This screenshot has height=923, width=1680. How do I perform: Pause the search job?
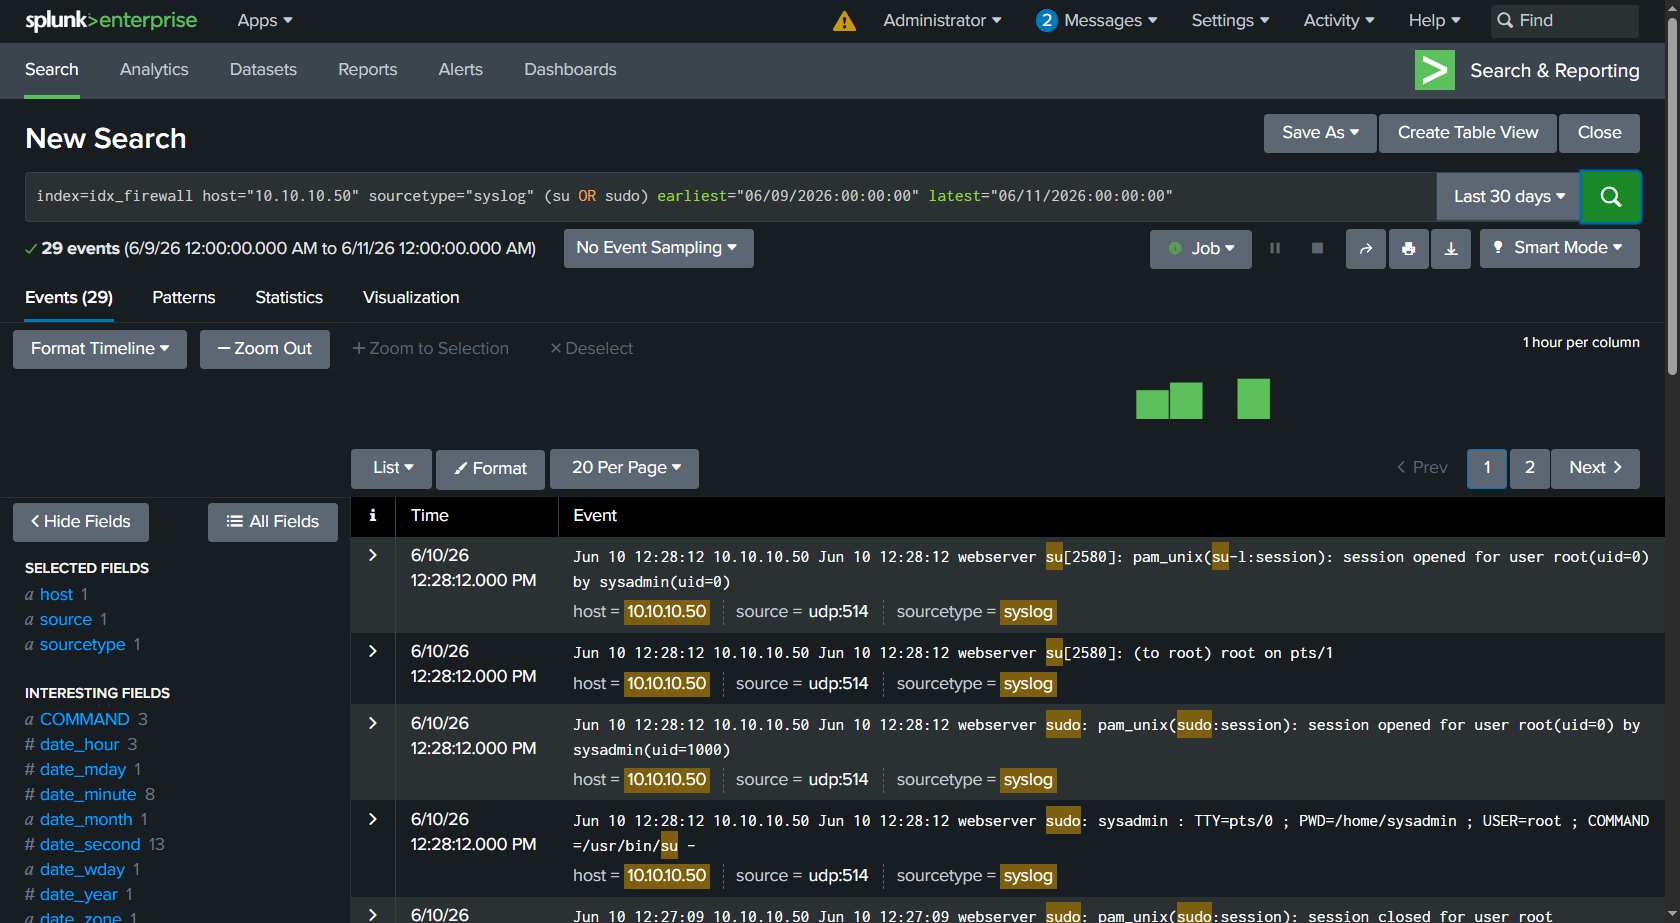[x=1275, y=248]
